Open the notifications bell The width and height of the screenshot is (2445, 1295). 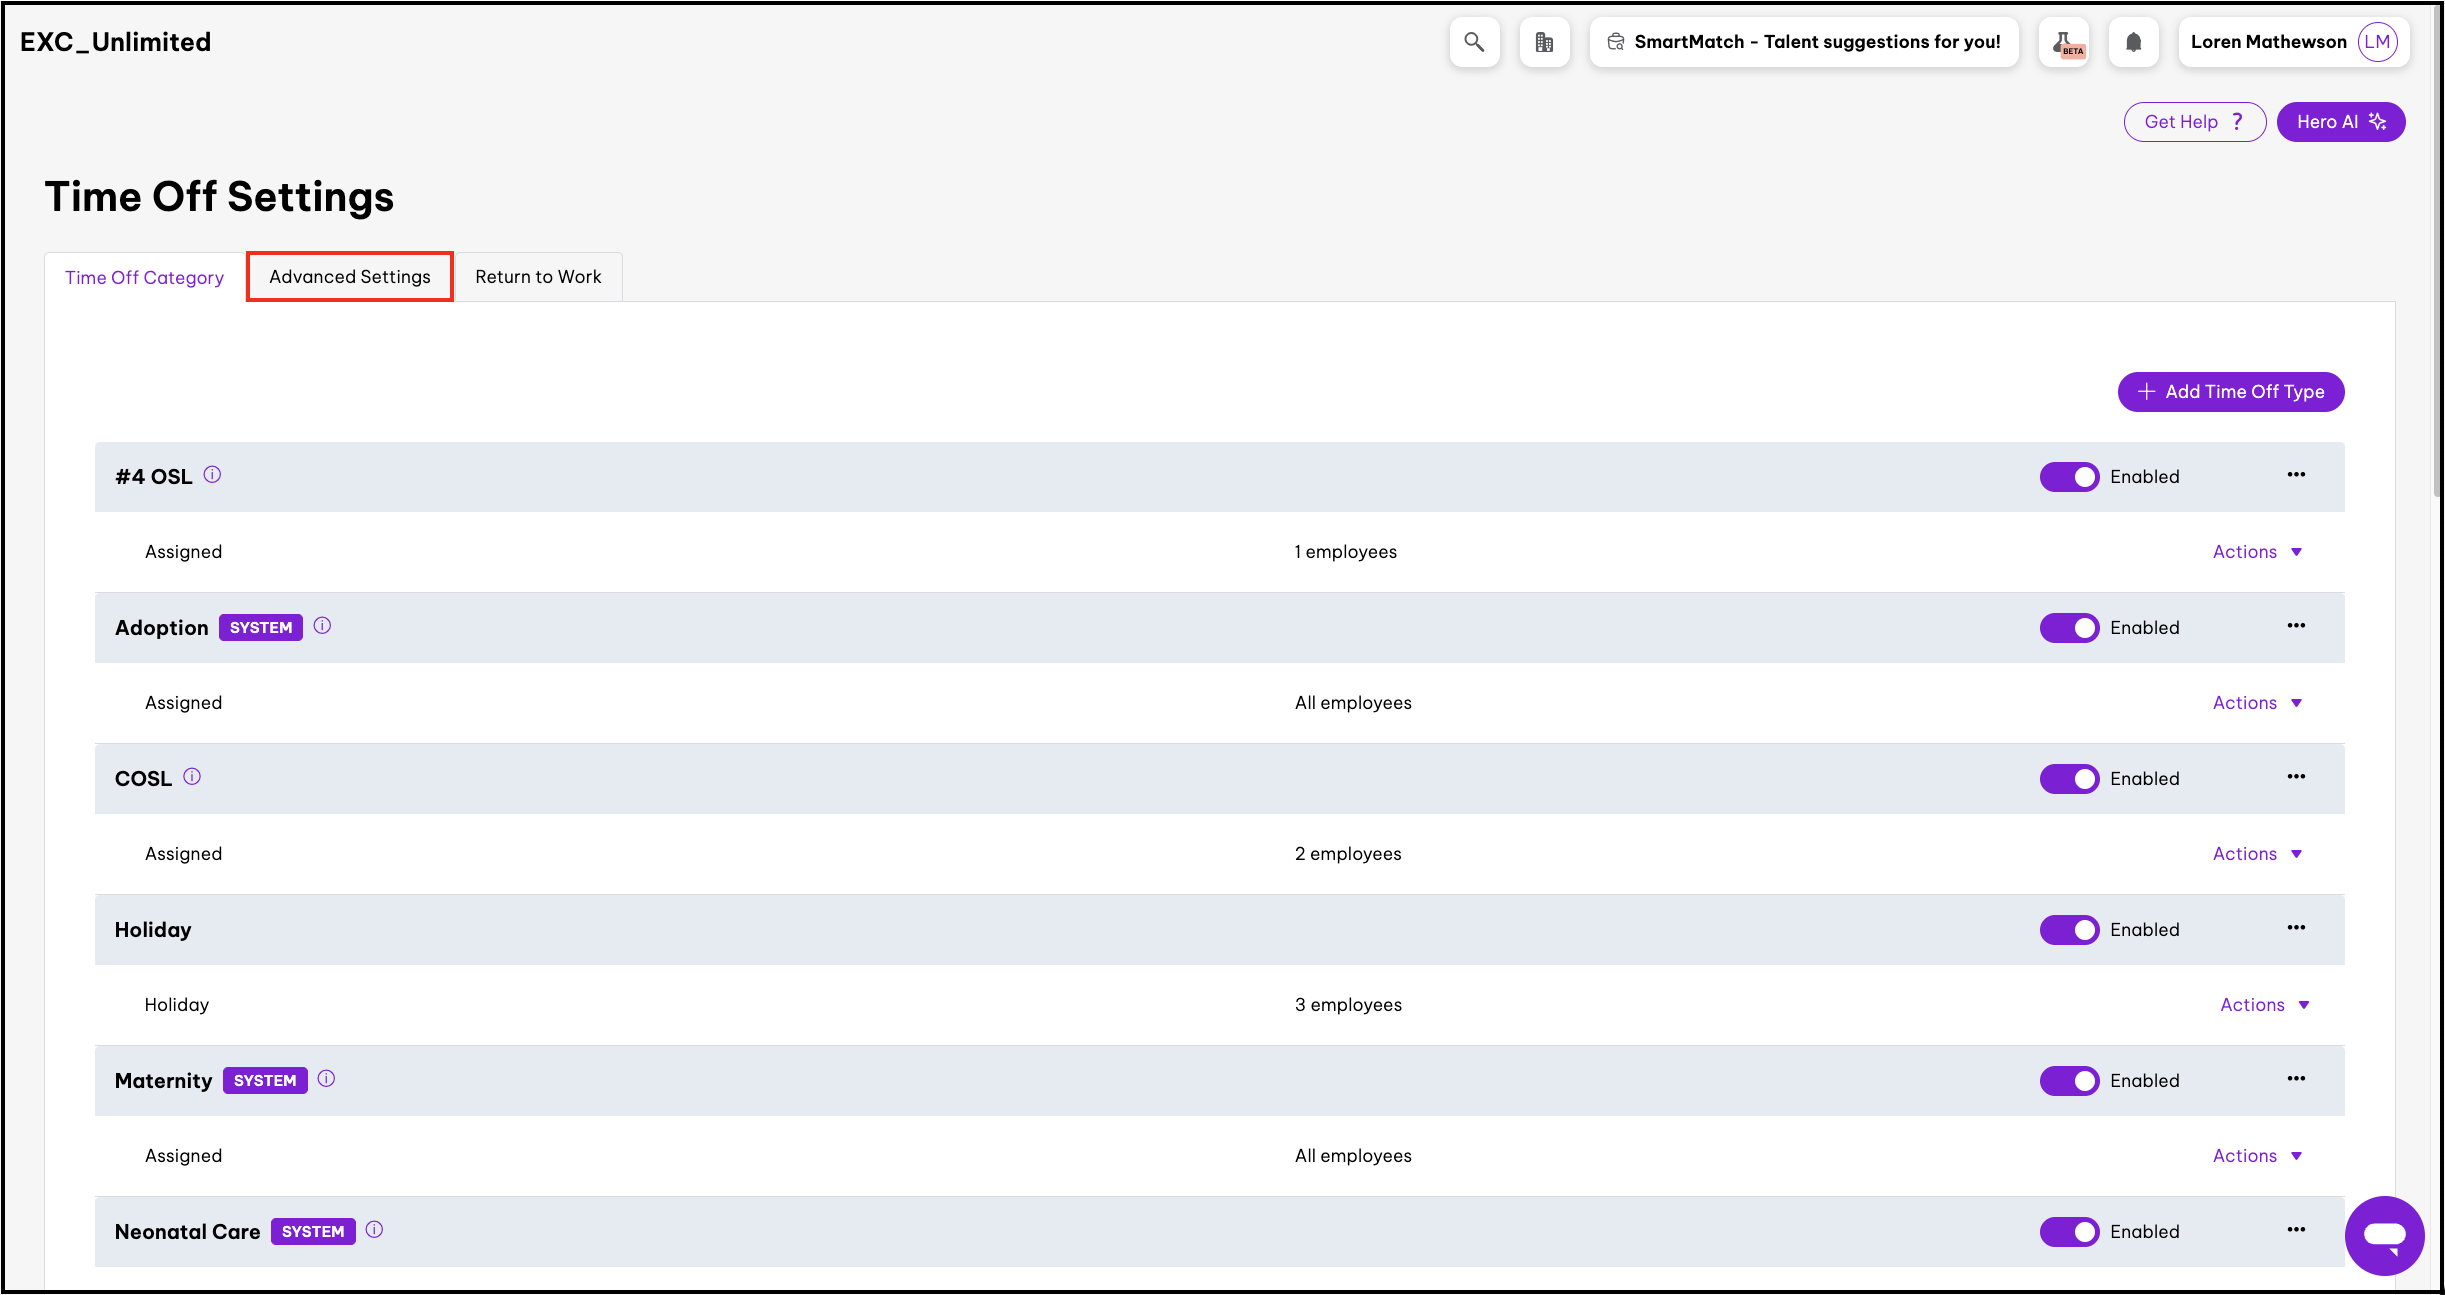pyautogui.click(x=2133, y=42)
